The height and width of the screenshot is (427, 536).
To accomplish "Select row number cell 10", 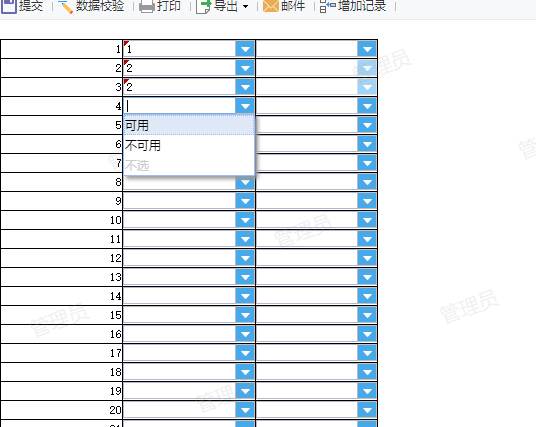I will (62, 220).
